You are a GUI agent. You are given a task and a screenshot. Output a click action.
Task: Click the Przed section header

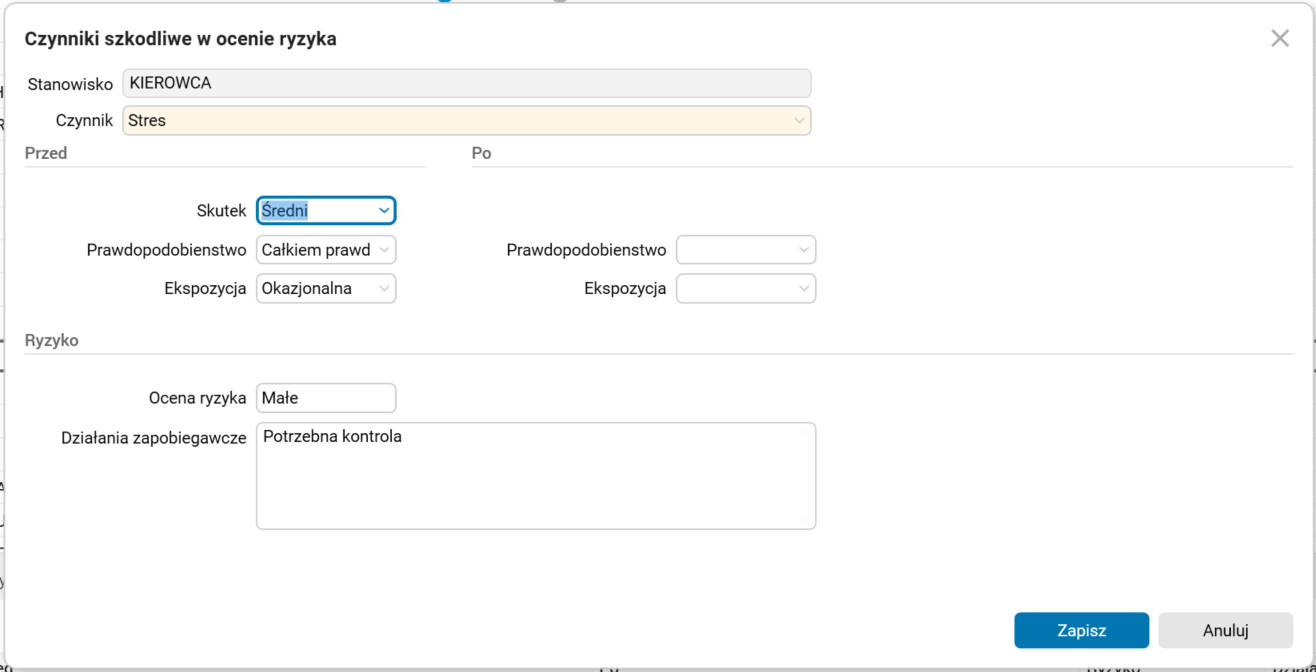[46, 154]
